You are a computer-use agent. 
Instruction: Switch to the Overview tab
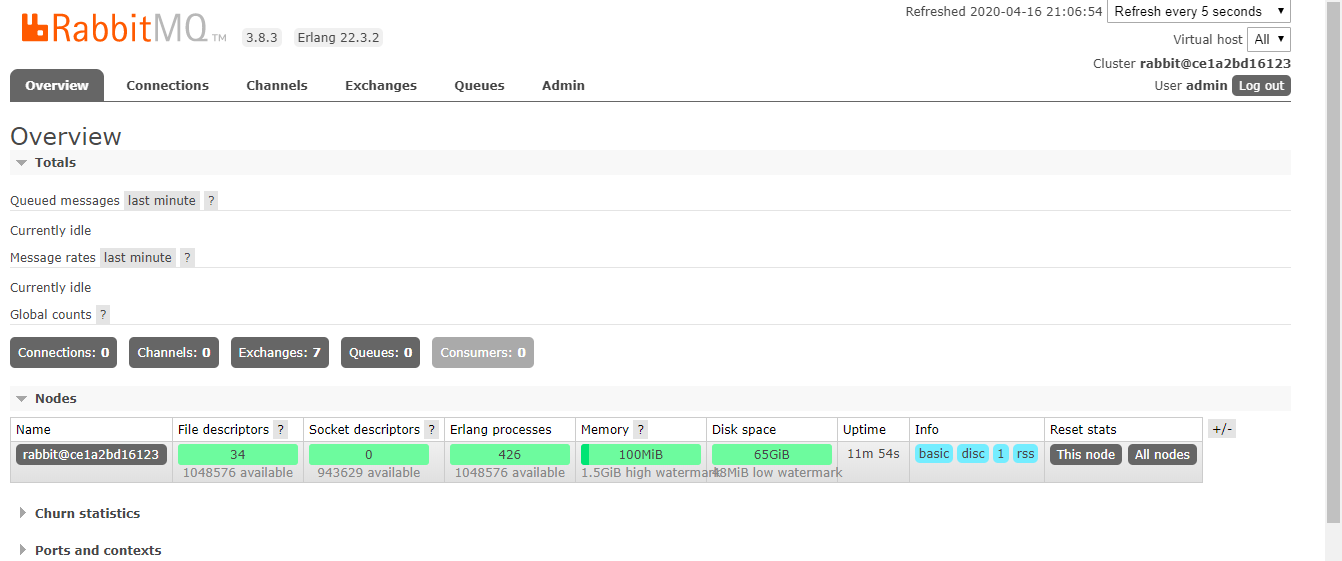tap(57, 85)
